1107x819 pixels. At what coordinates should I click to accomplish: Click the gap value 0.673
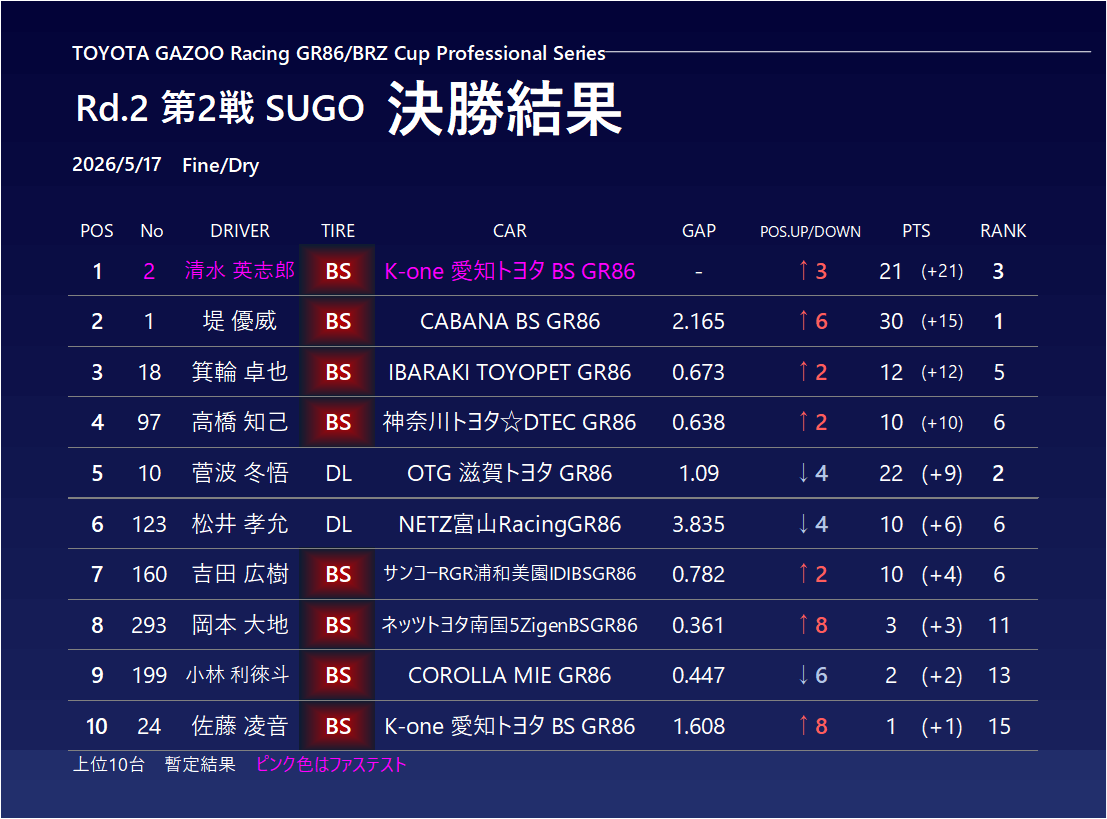tap(698, 372)
